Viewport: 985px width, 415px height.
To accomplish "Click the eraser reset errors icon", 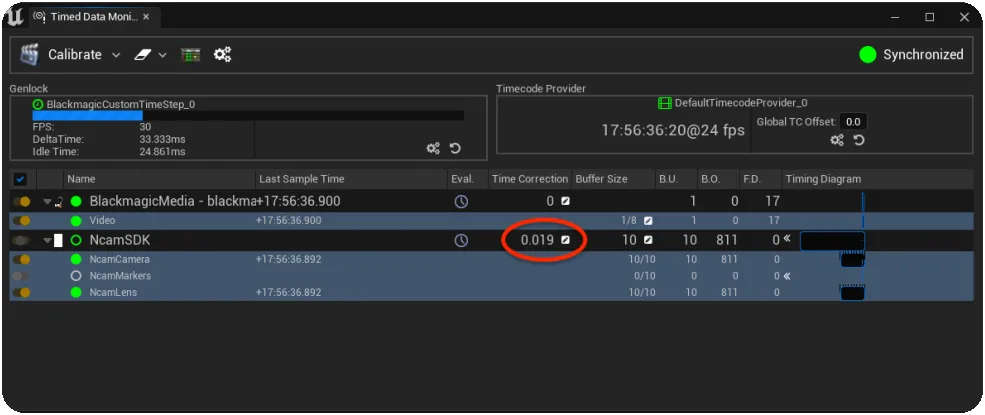I will [x=143, y=55].
